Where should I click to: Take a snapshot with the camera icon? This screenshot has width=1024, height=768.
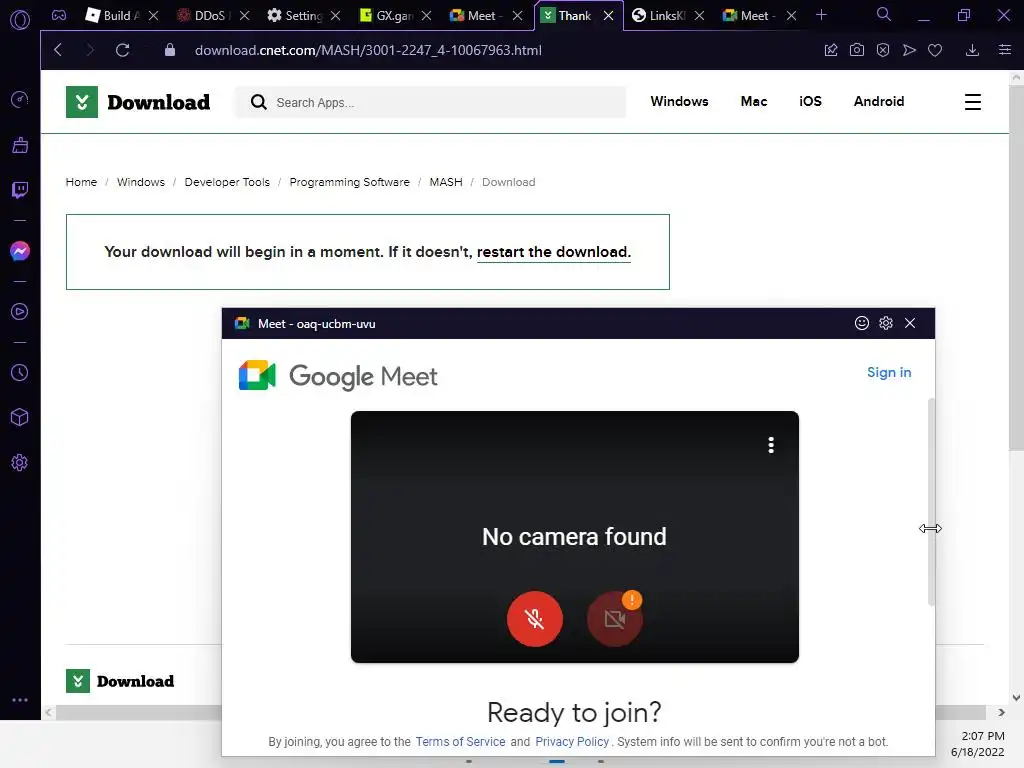[x=857, y=50]
